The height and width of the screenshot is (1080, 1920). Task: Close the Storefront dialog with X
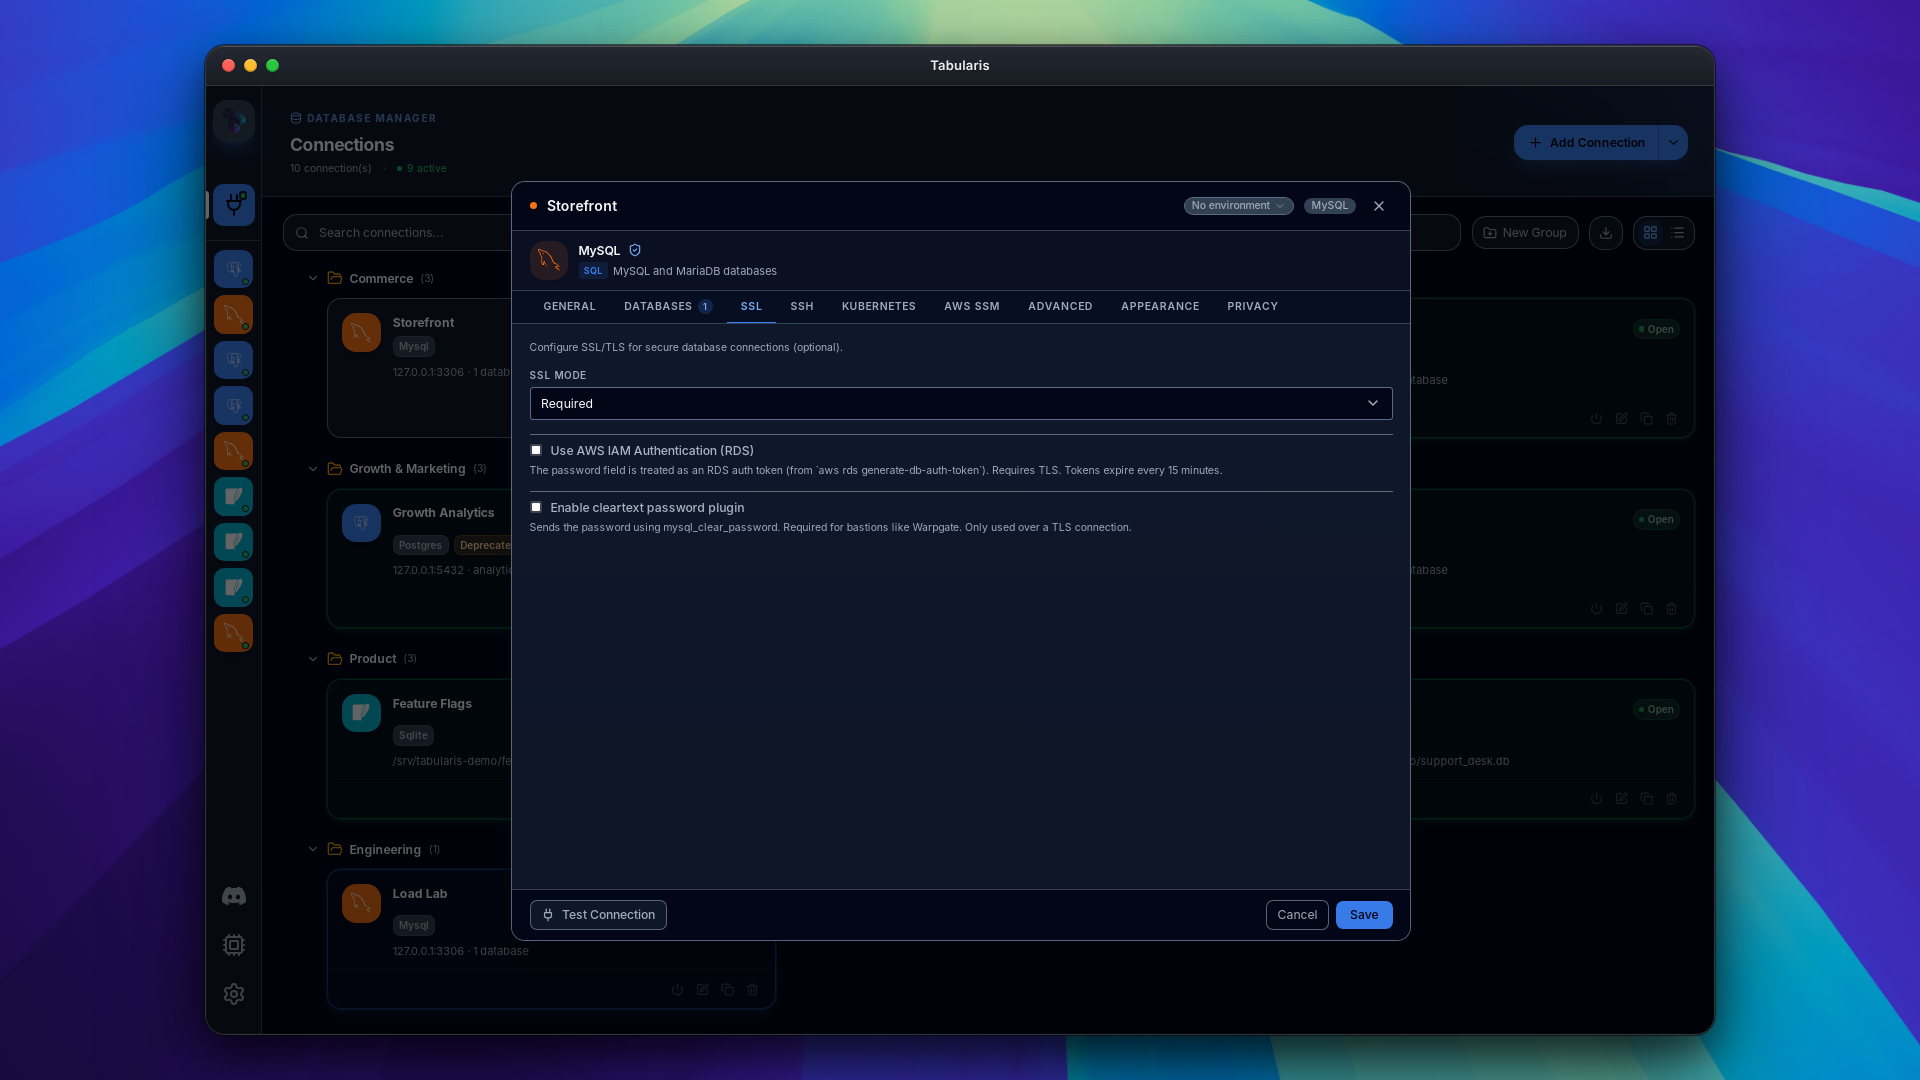coord(1379,206)
